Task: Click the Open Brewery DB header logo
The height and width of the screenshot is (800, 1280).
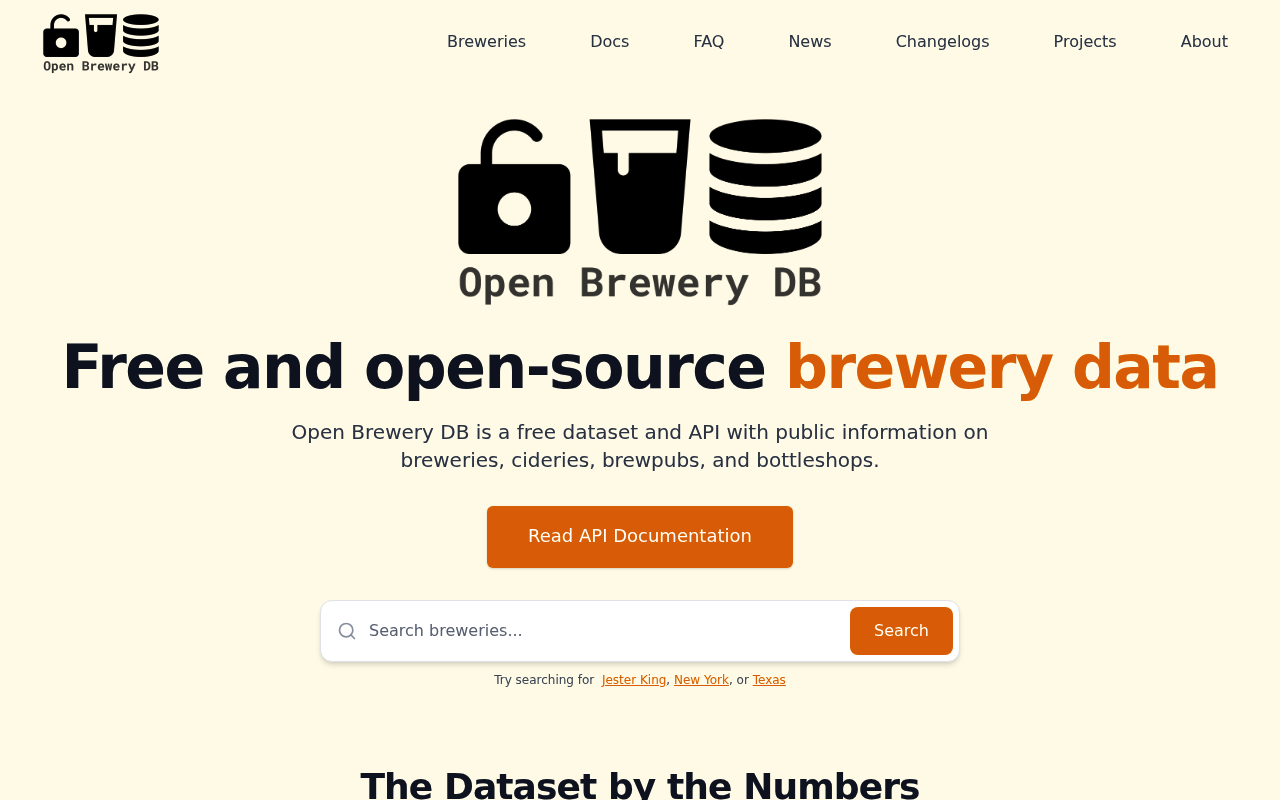Action: (101, 43)
